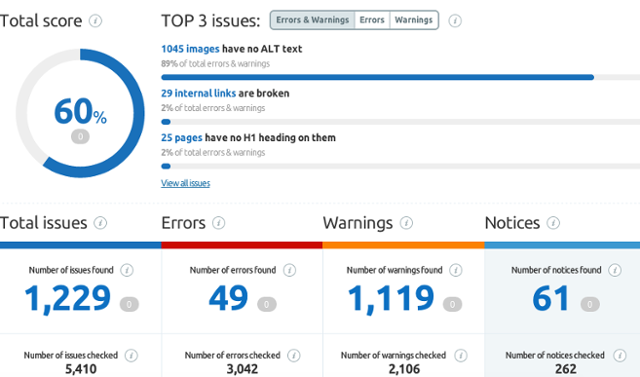Image resolution: width=640 pixels, height=377 pixels.
Task: Info icon beside Number of errors checked
Action: (293, 355)
